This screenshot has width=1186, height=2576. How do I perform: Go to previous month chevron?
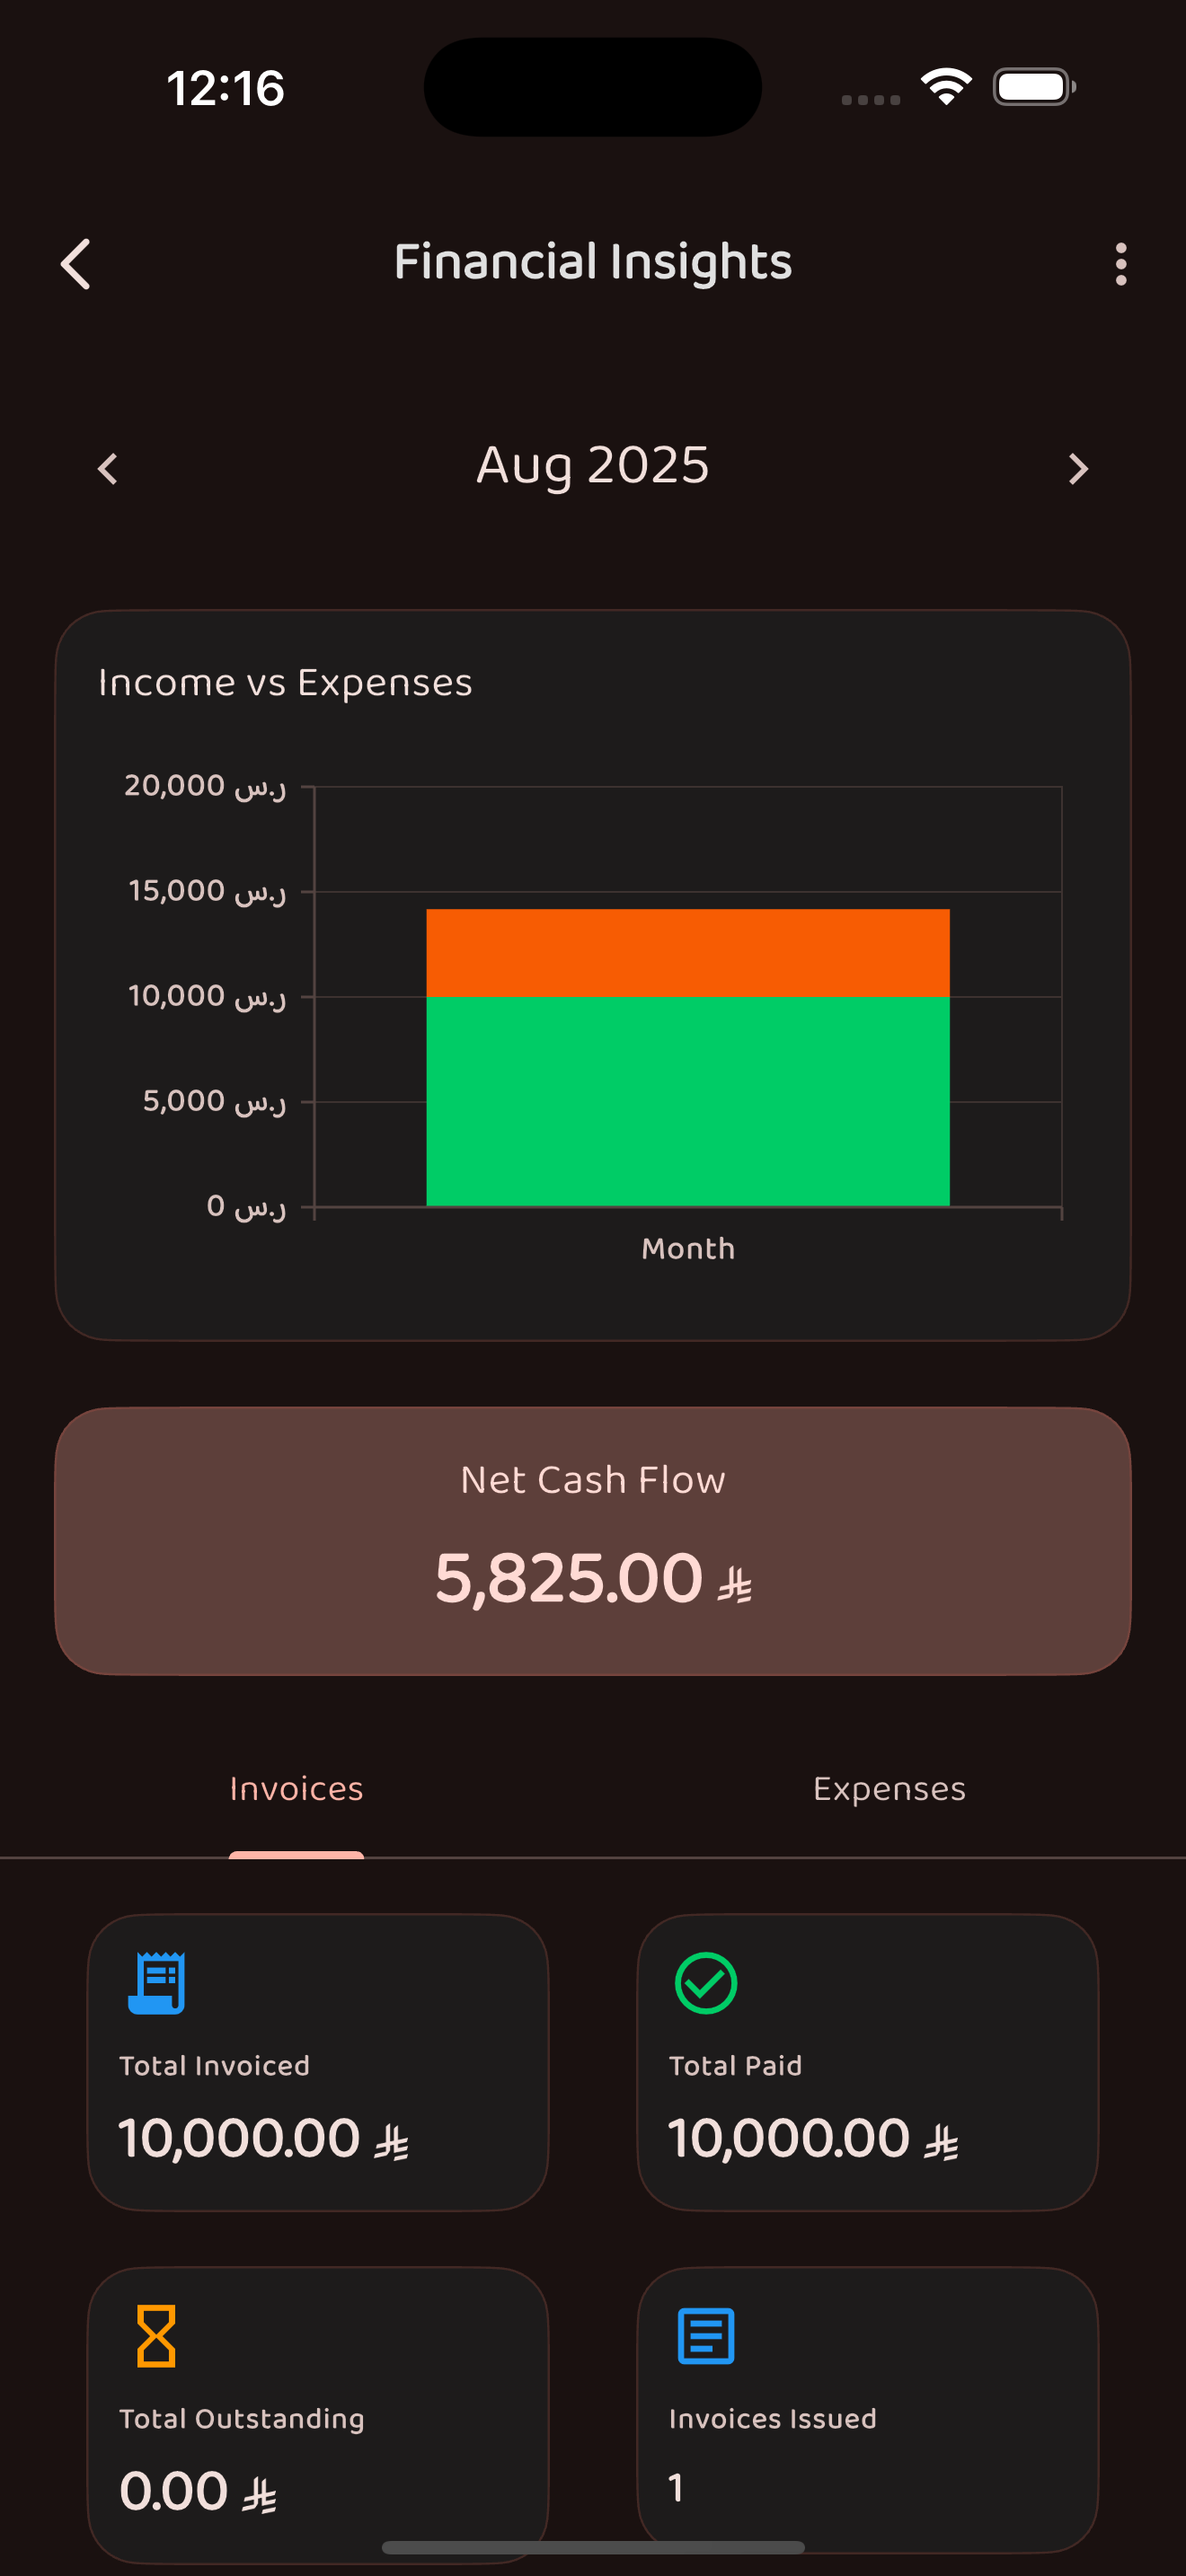pyautogui.click(x=108, y=468)
